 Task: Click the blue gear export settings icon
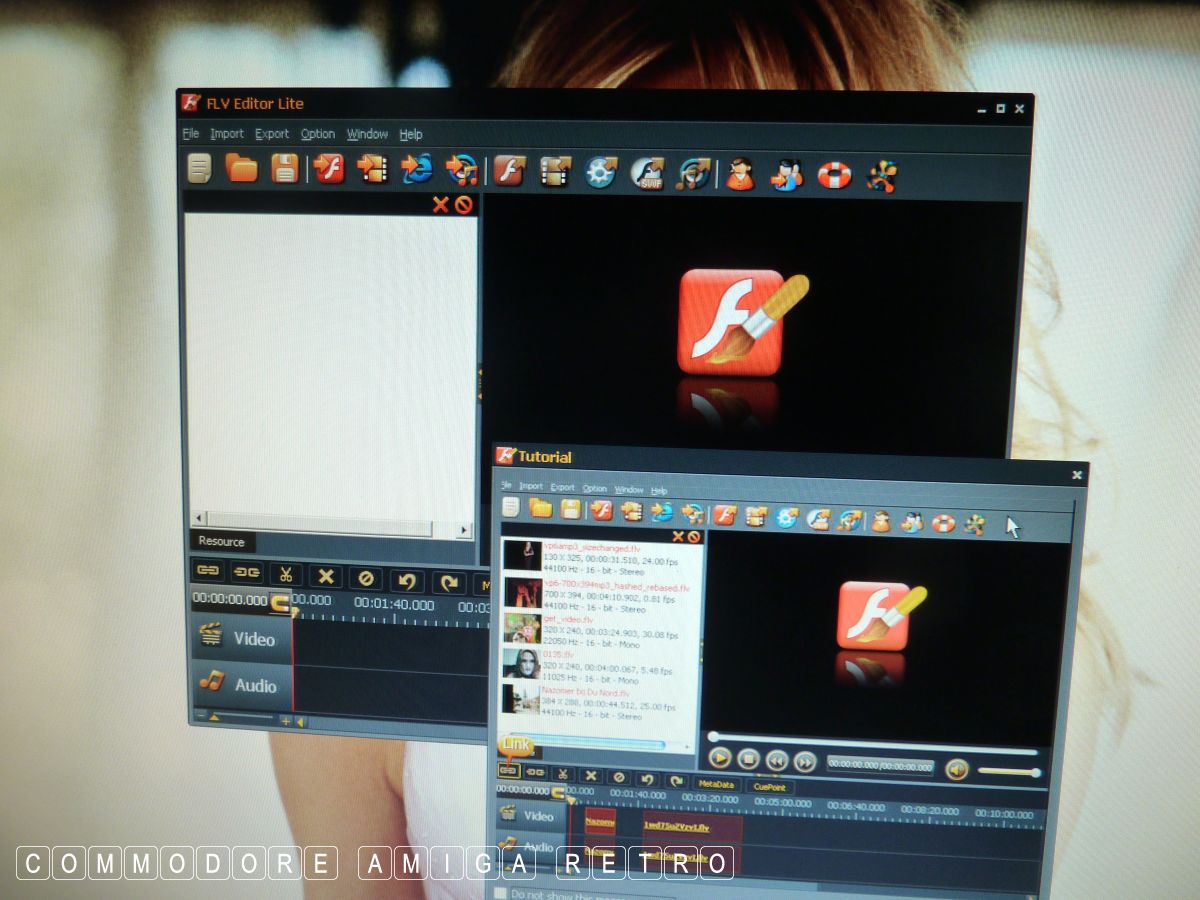coord(600,172)
